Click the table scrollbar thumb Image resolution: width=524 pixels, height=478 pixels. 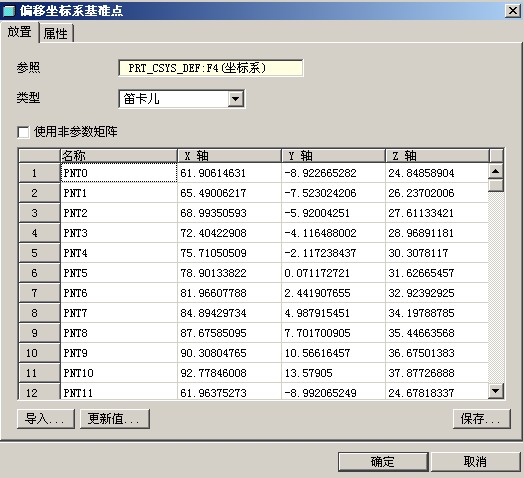coord(496,185)
